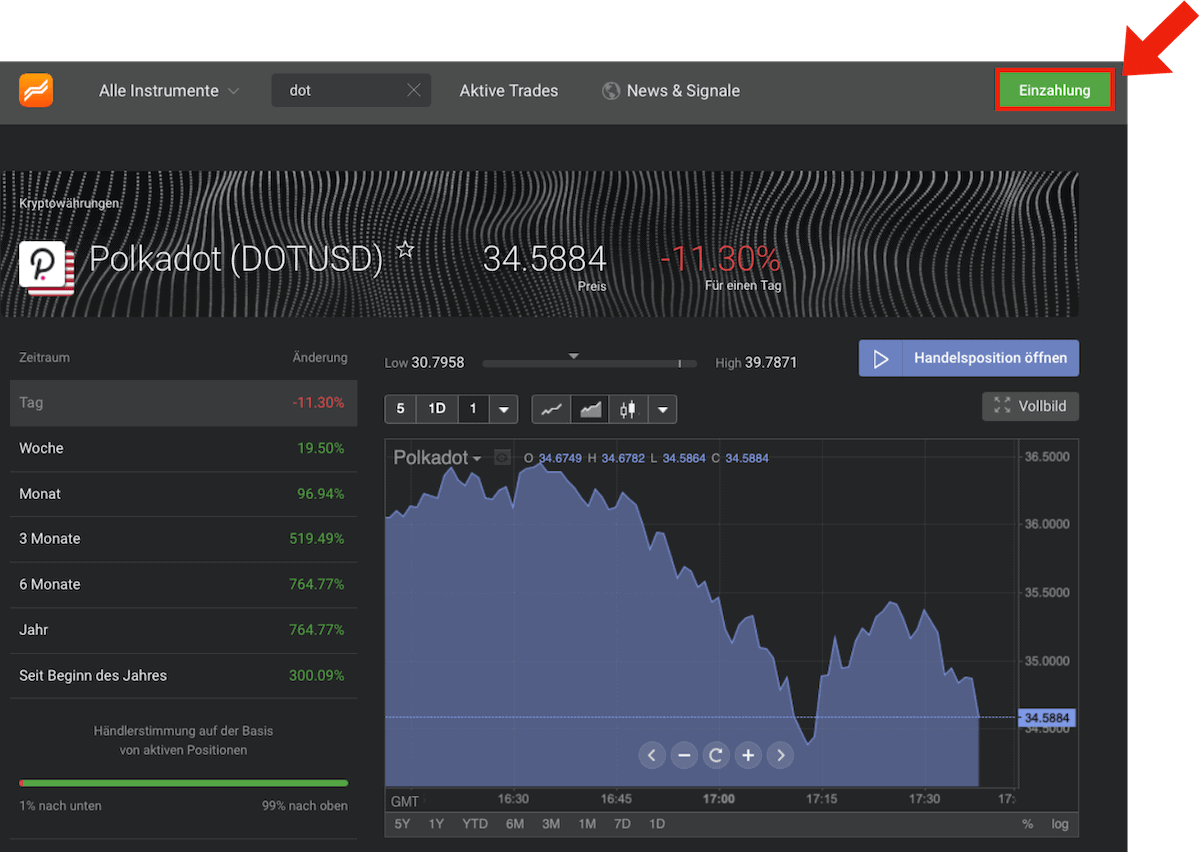
Task: Favorite Polkadot via the star icon
Action: [x=405, y=250]
